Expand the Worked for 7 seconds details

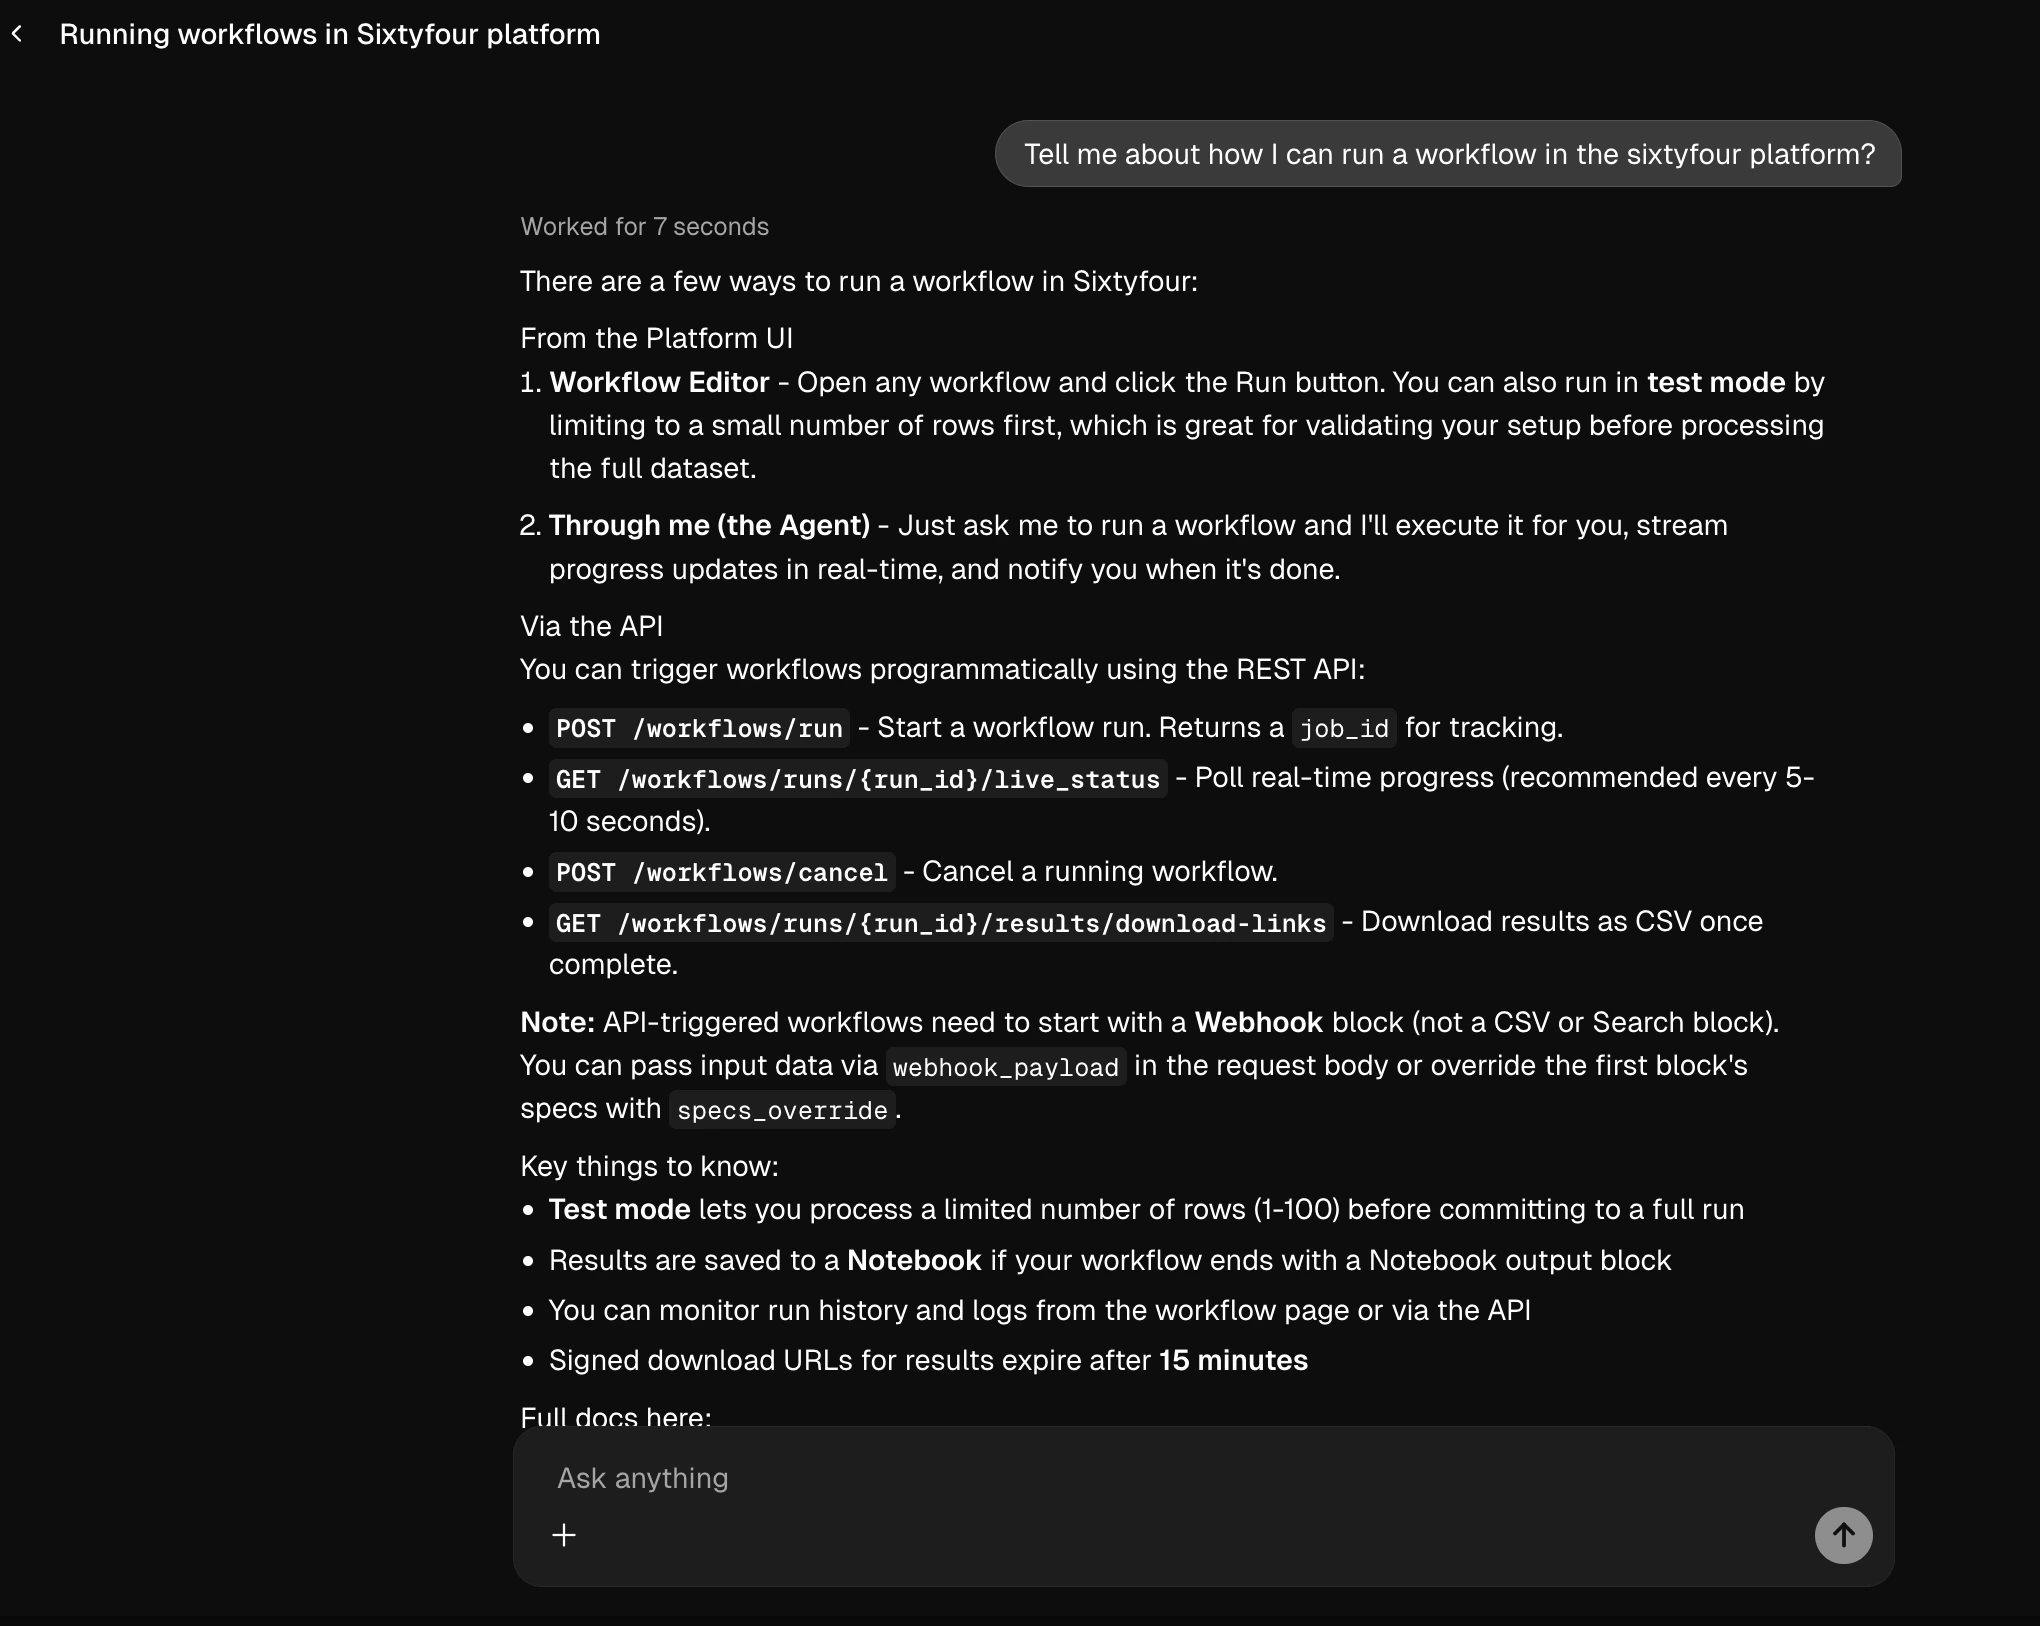(644, 227)
